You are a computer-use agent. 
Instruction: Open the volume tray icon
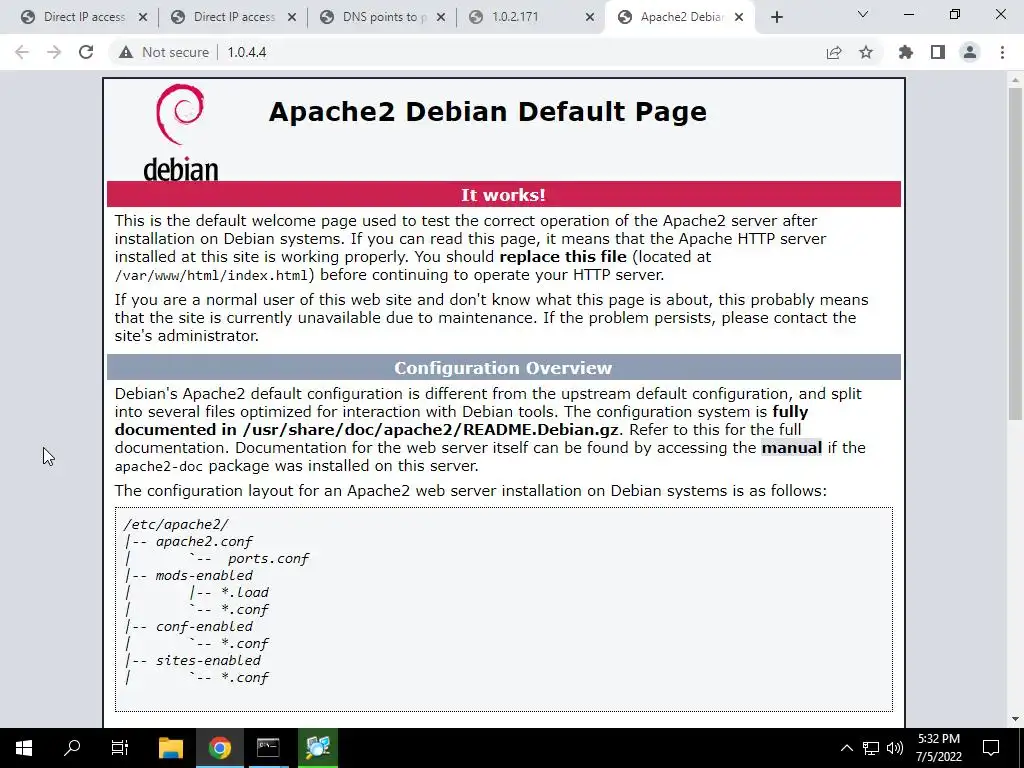pos(895,748)
